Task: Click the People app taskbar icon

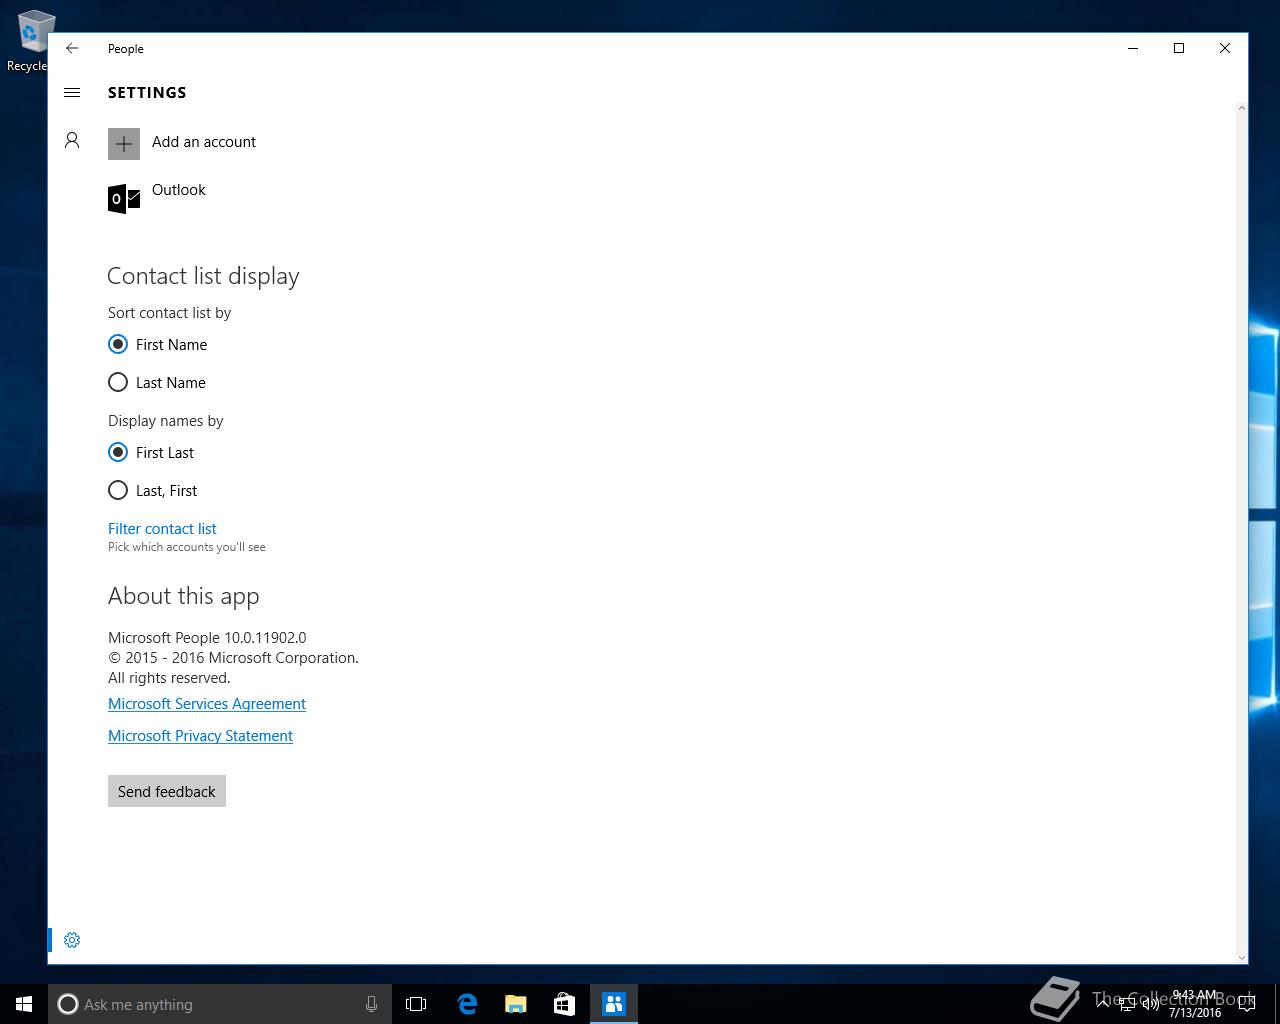Action: 614,1004
